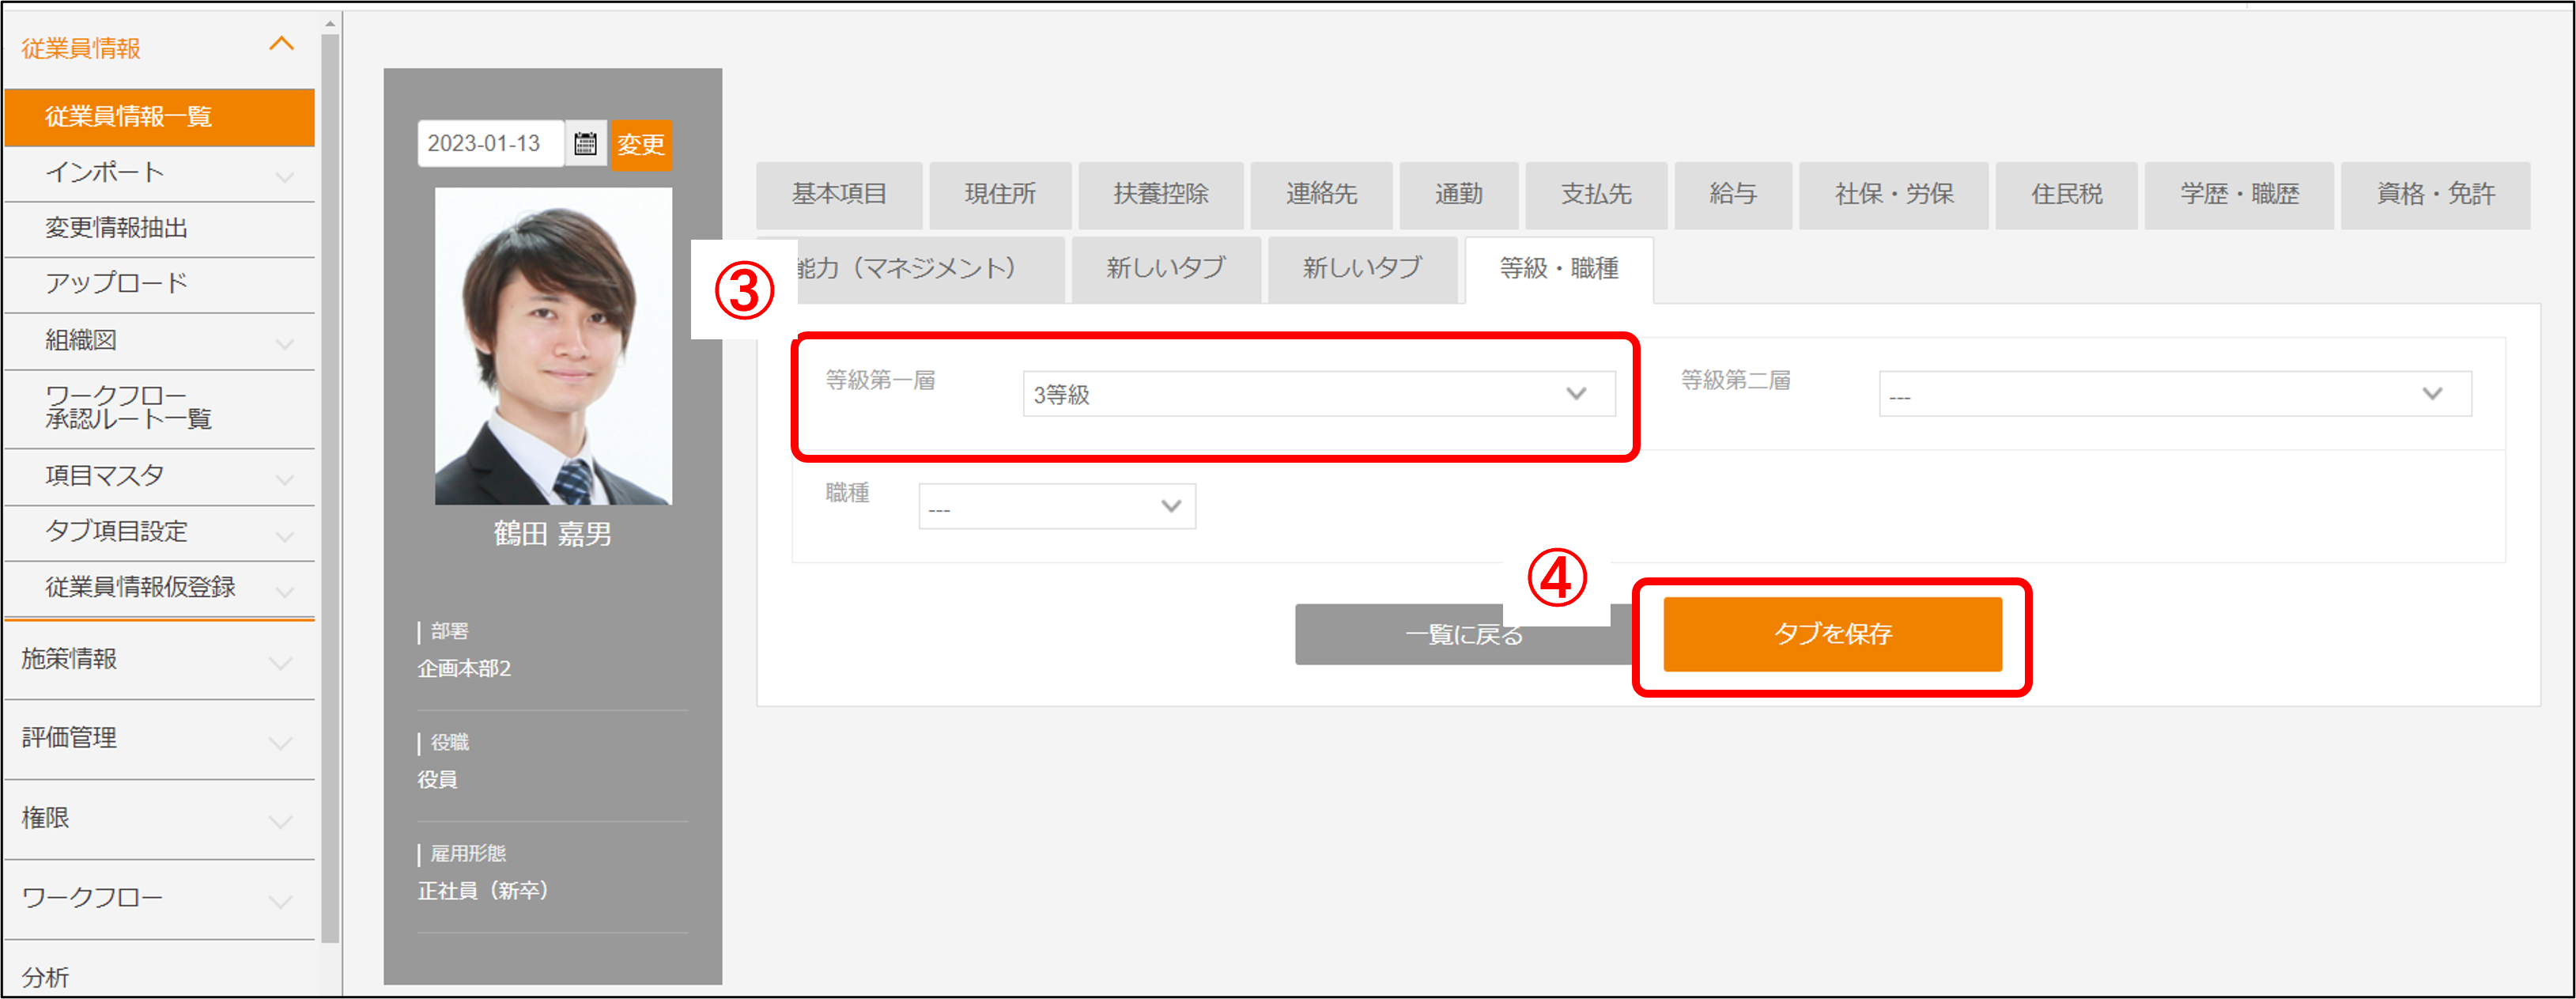This screenshot has width=2576, height=999.
Task: Click the employee profile photo
Action: pos(553,346)
